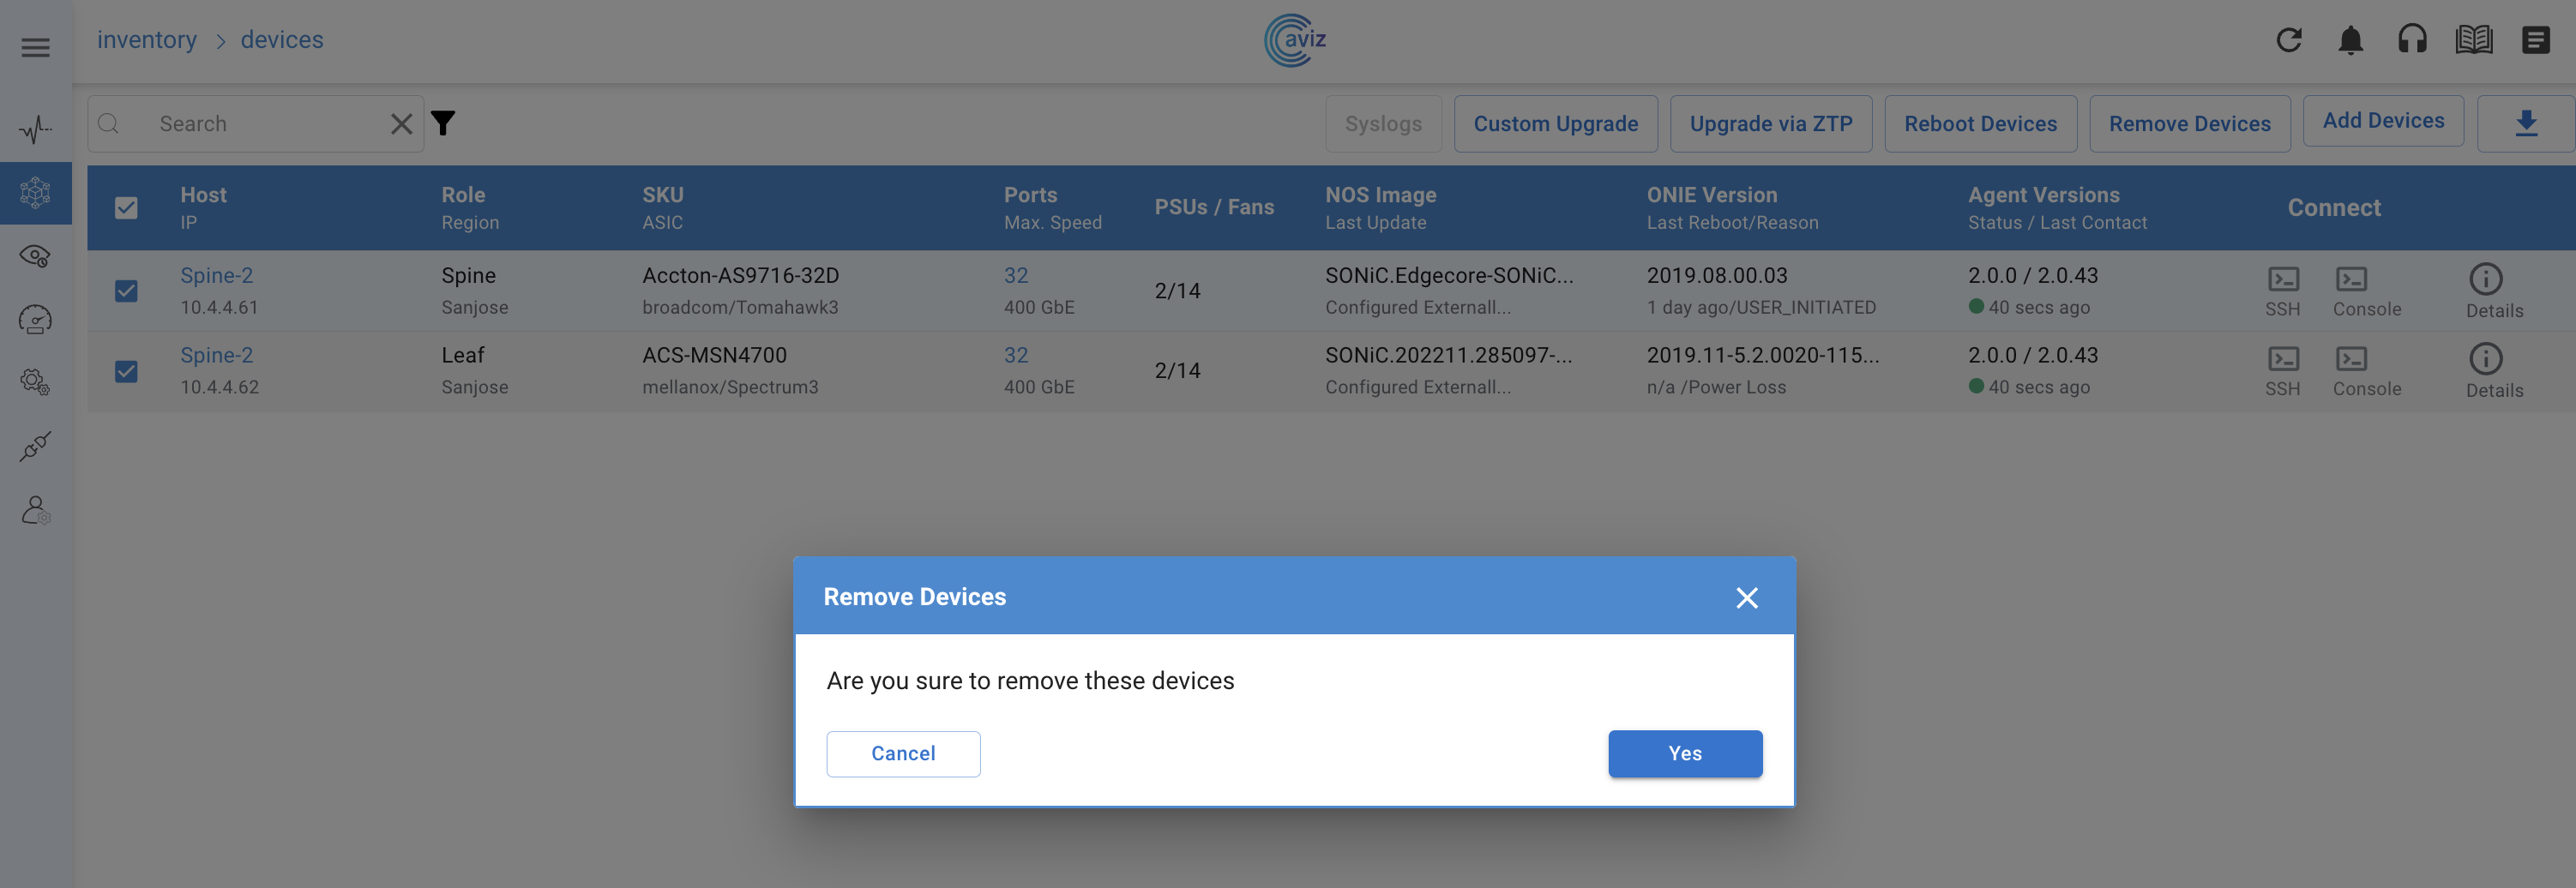Open SSH for host 10.4.4.61
The height and width of the screenshot is (888, 2576).
2282,290
